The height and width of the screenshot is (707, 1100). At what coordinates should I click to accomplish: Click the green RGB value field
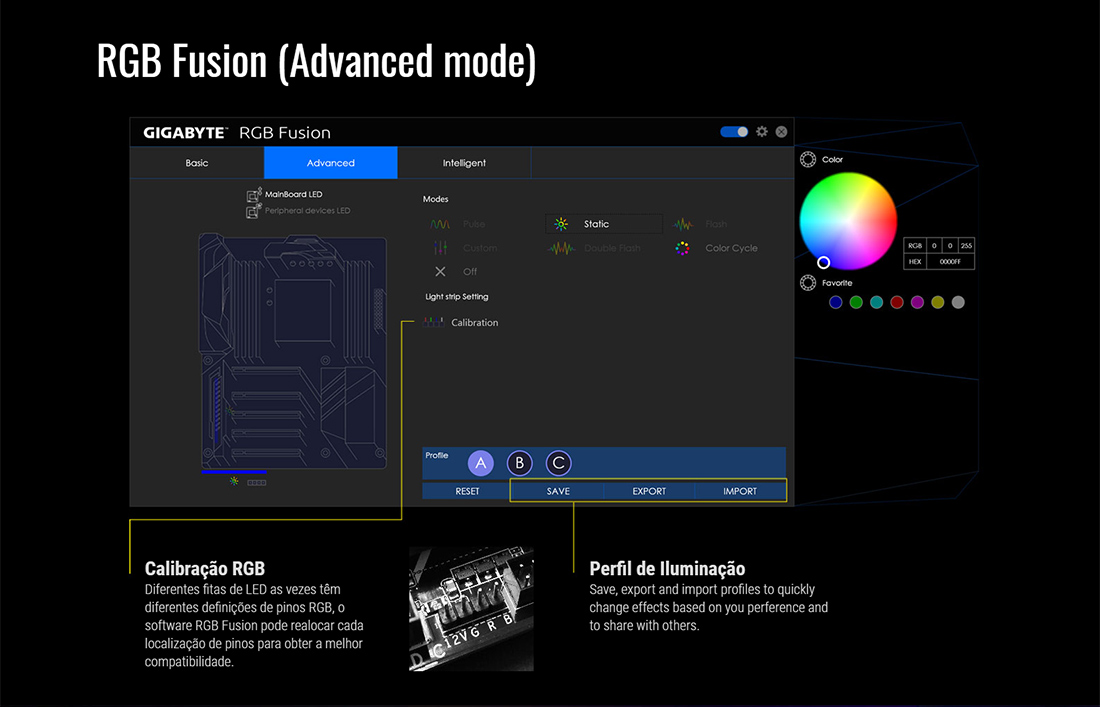tap(950, 245)
